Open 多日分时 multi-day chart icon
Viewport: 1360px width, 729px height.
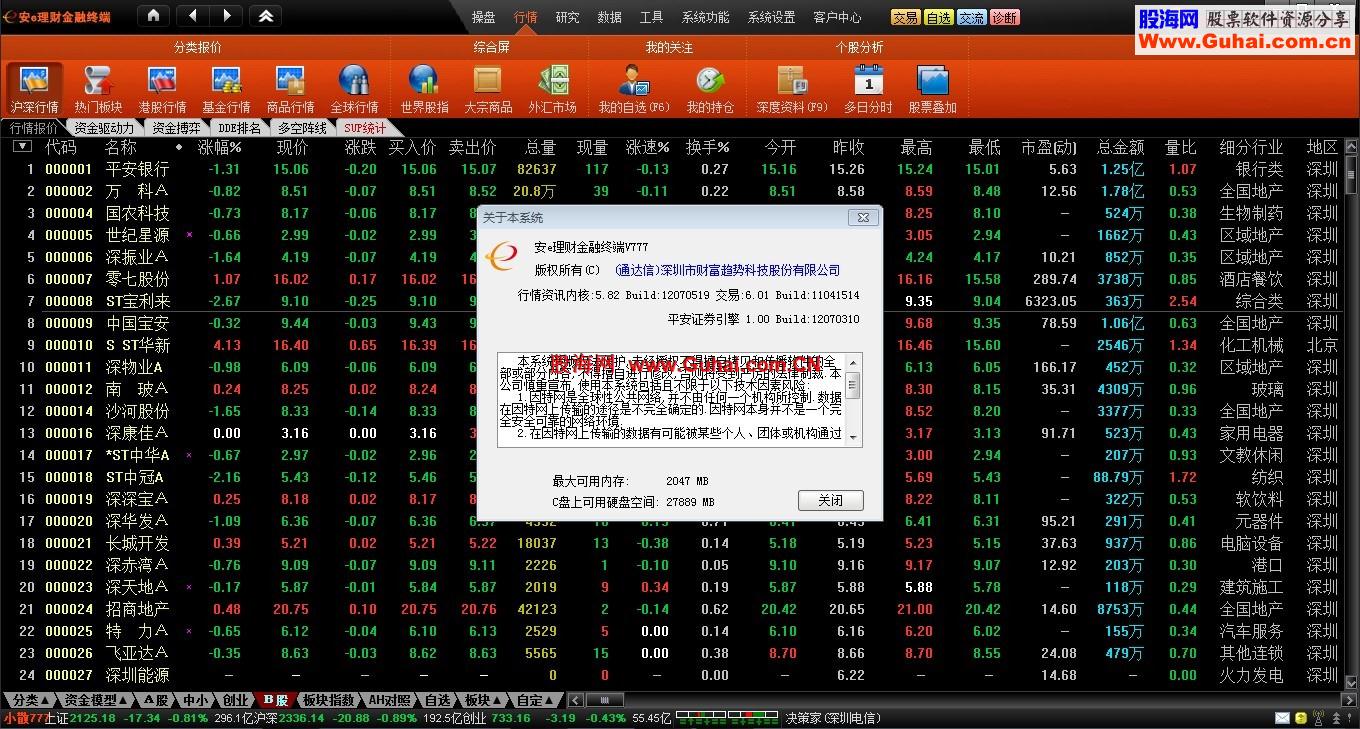[868, 89]
